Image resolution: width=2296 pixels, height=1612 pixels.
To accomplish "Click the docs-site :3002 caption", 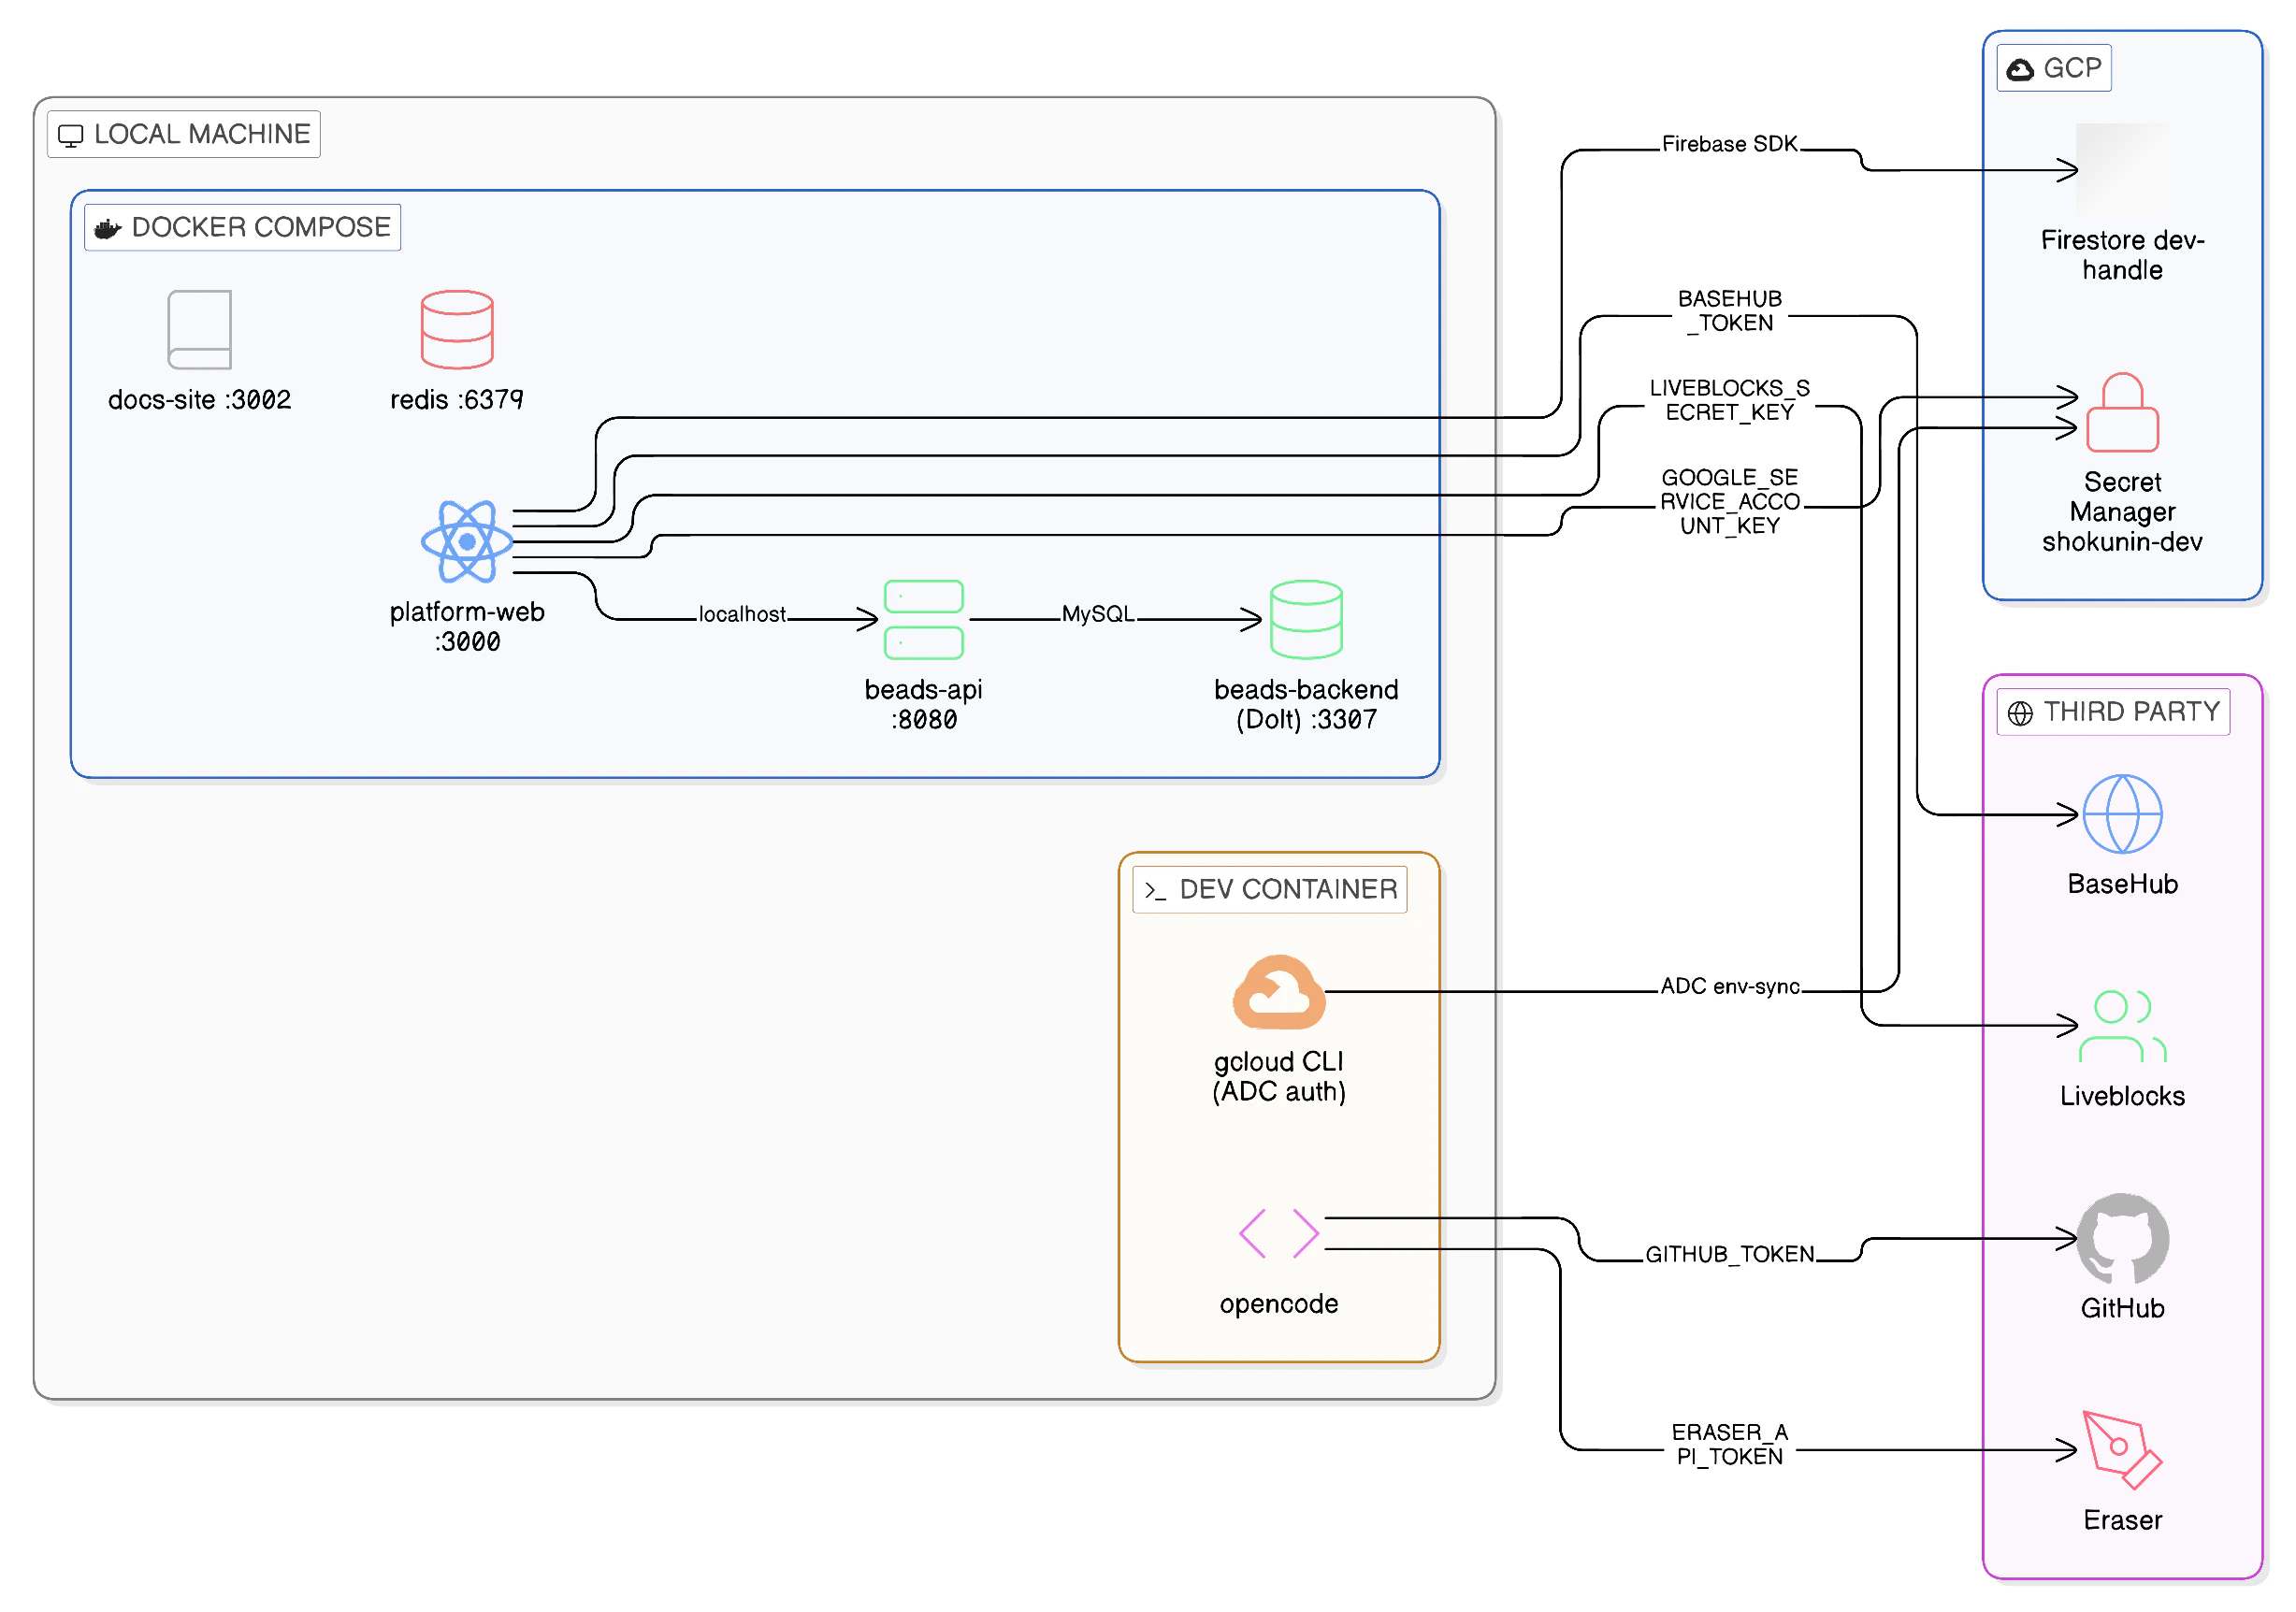I will [x=200, y=400].
